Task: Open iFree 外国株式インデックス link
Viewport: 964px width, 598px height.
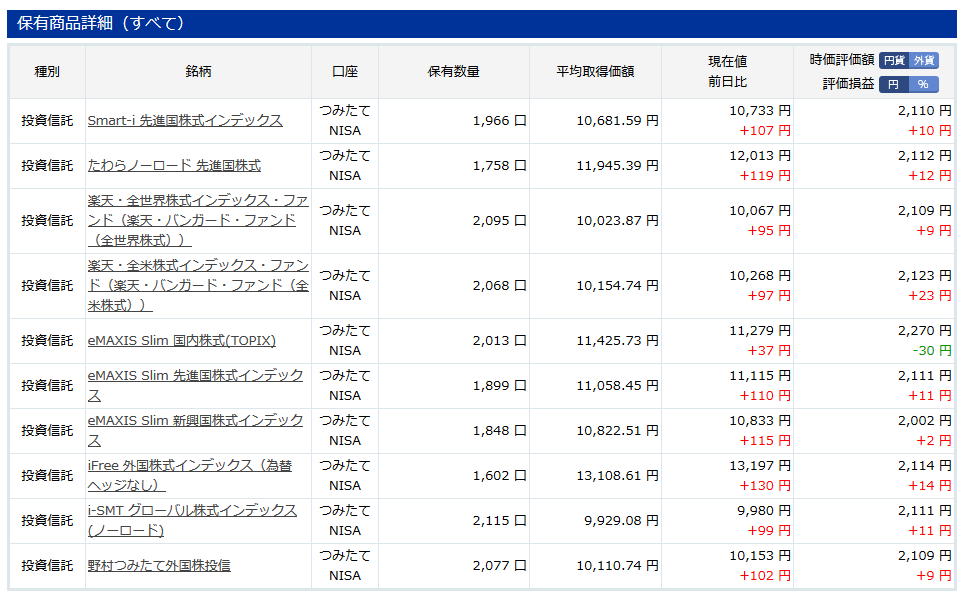Action: [x=190, y=475]
